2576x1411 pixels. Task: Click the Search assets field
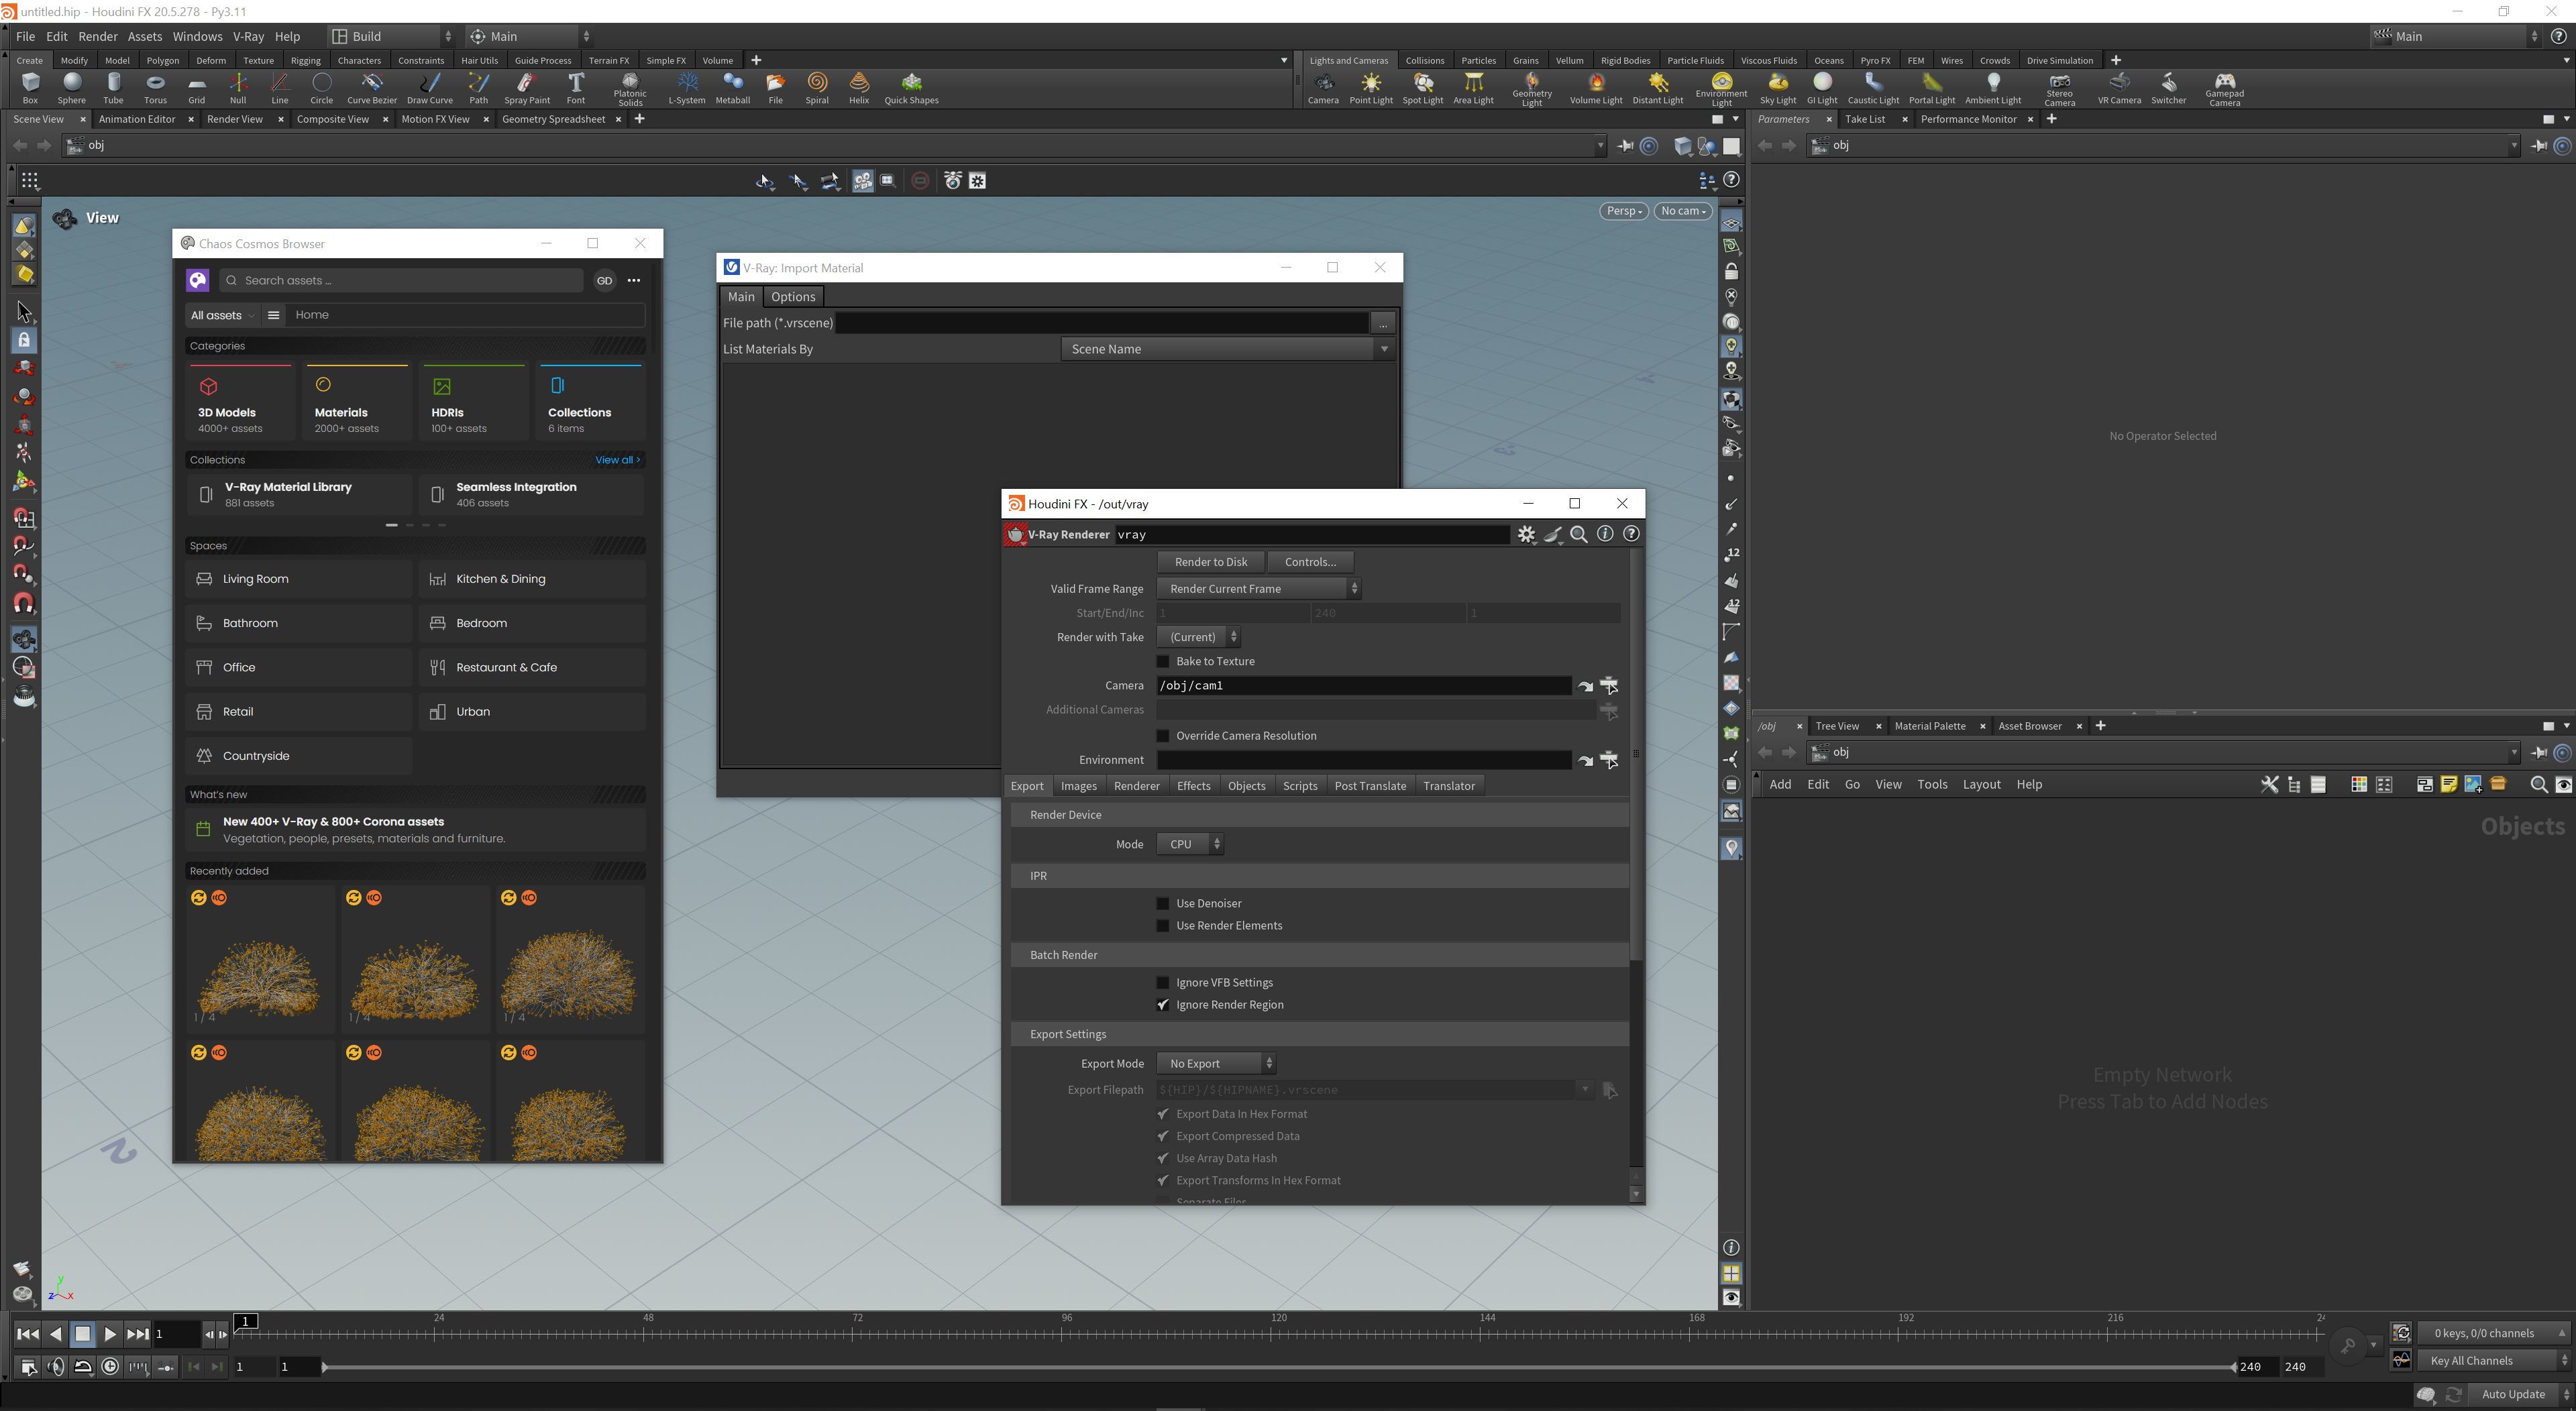click(x=402, y=280)
